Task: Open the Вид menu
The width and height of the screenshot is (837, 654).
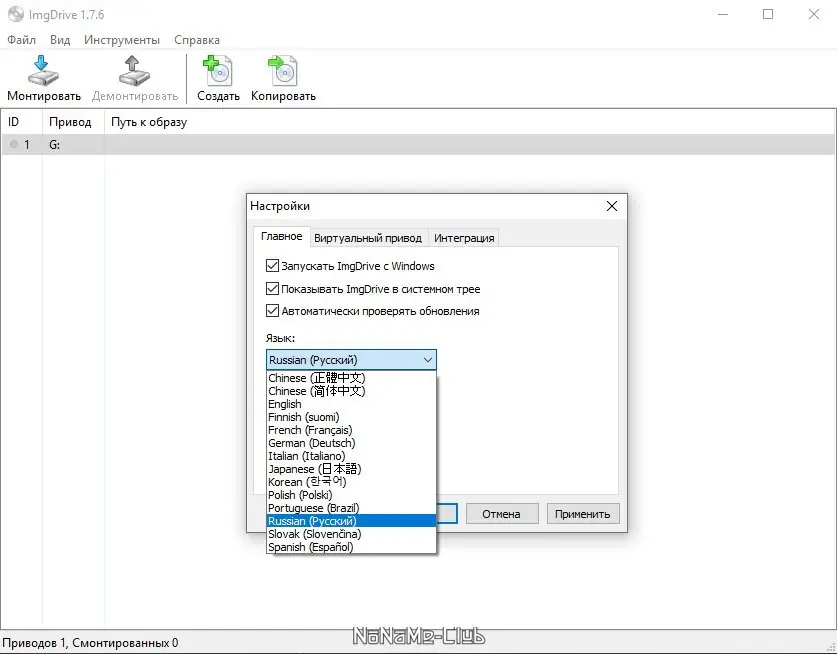Action: 60,40
